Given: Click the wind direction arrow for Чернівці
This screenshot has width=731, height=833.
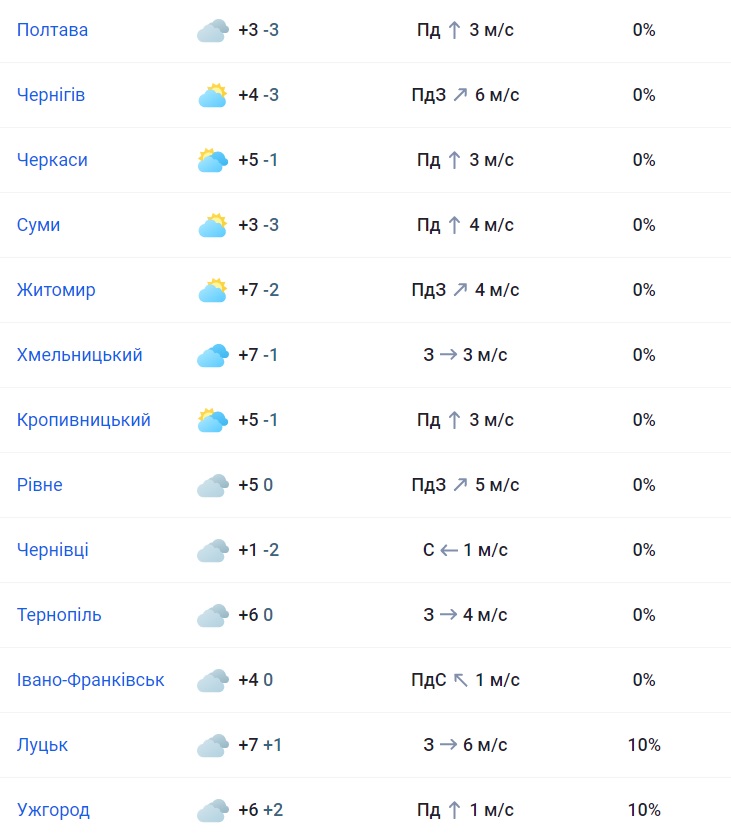Looking at the screenshot, I should tap(449, 550).
